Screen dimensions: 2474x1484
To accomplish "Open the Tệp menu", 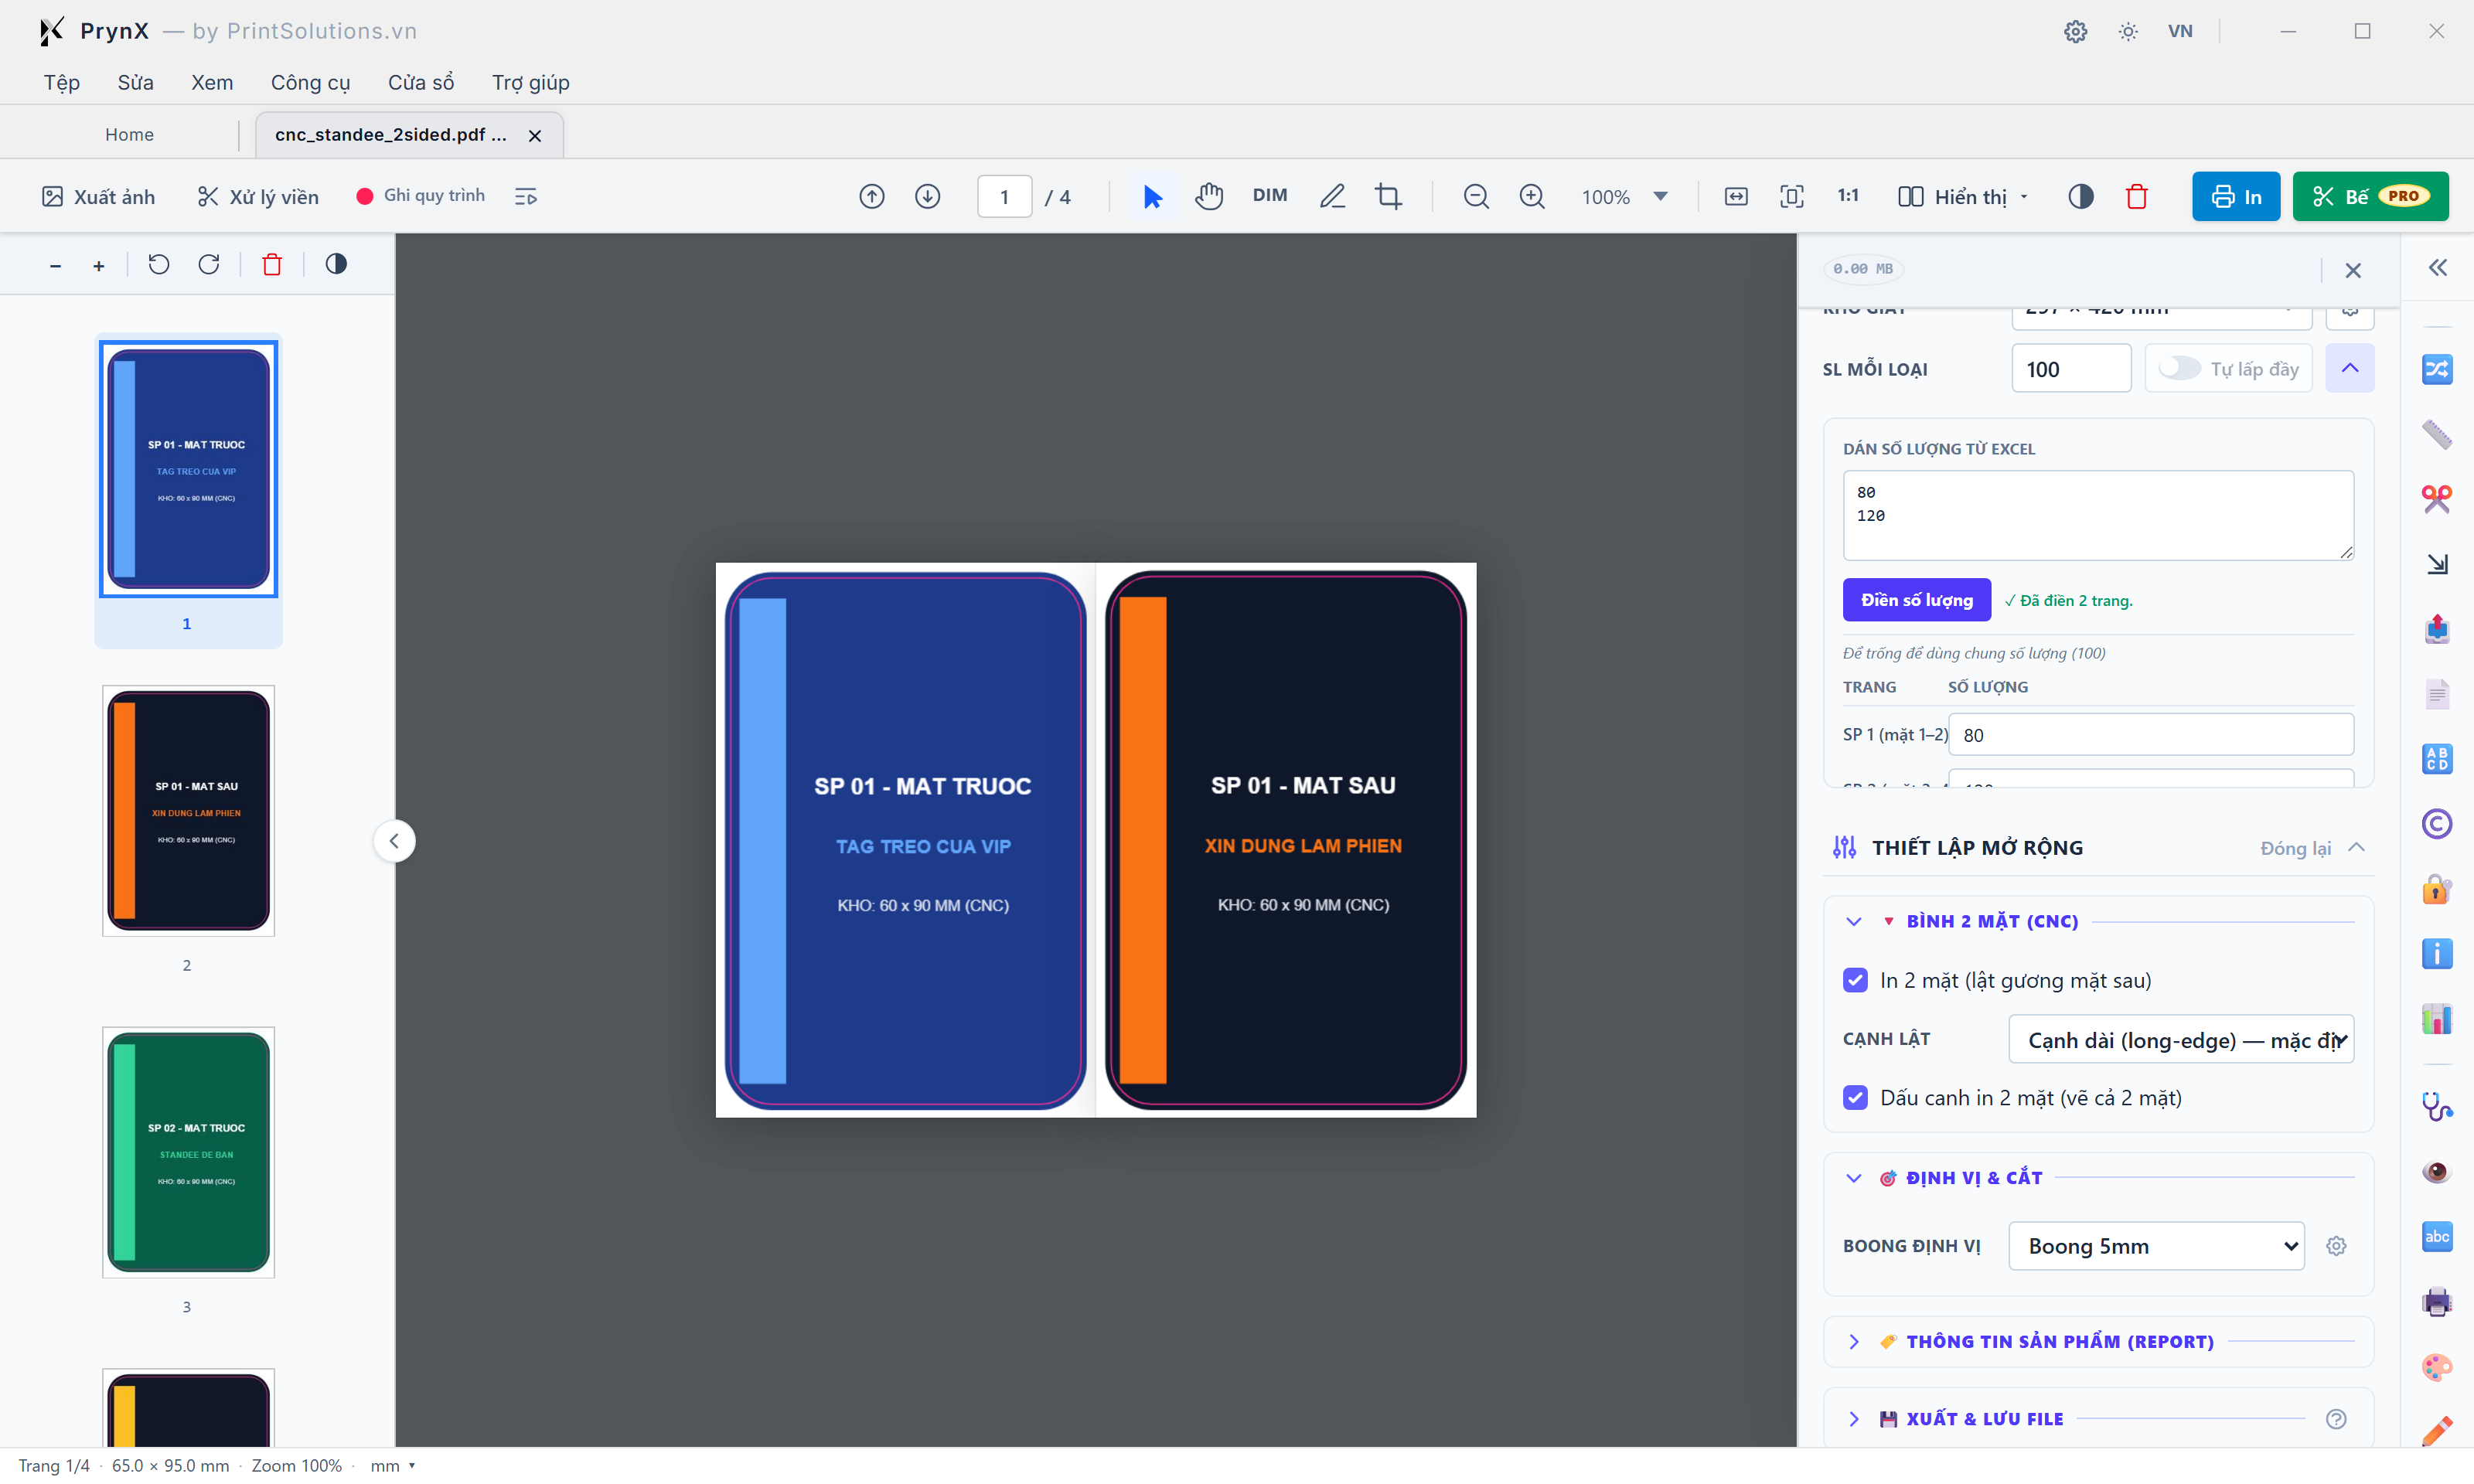I will point(62,82).
